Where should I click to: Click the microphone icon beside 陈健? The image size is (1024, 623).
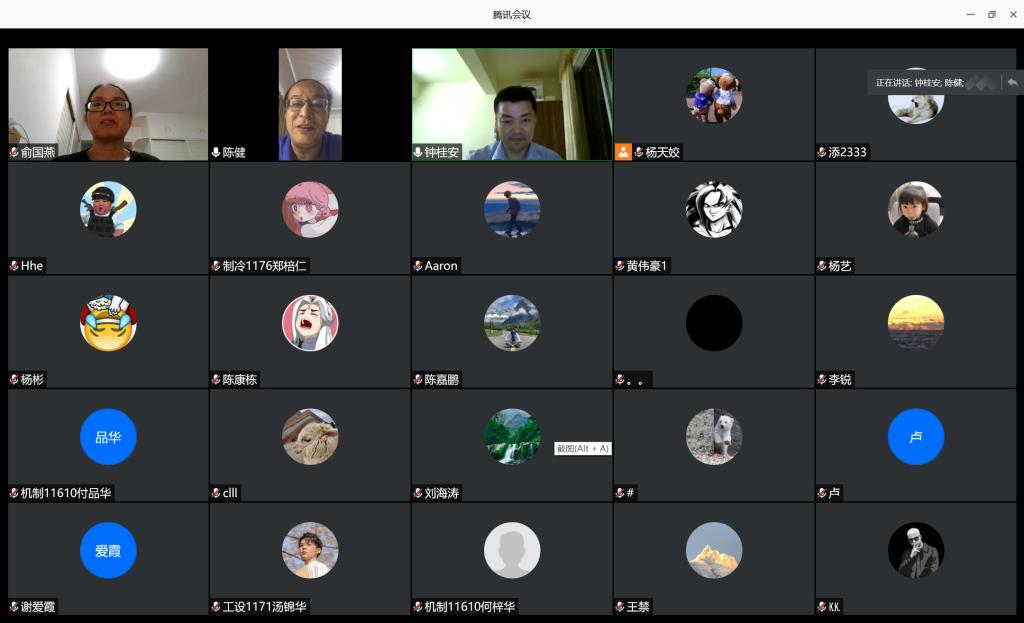[x=216, y=153]
